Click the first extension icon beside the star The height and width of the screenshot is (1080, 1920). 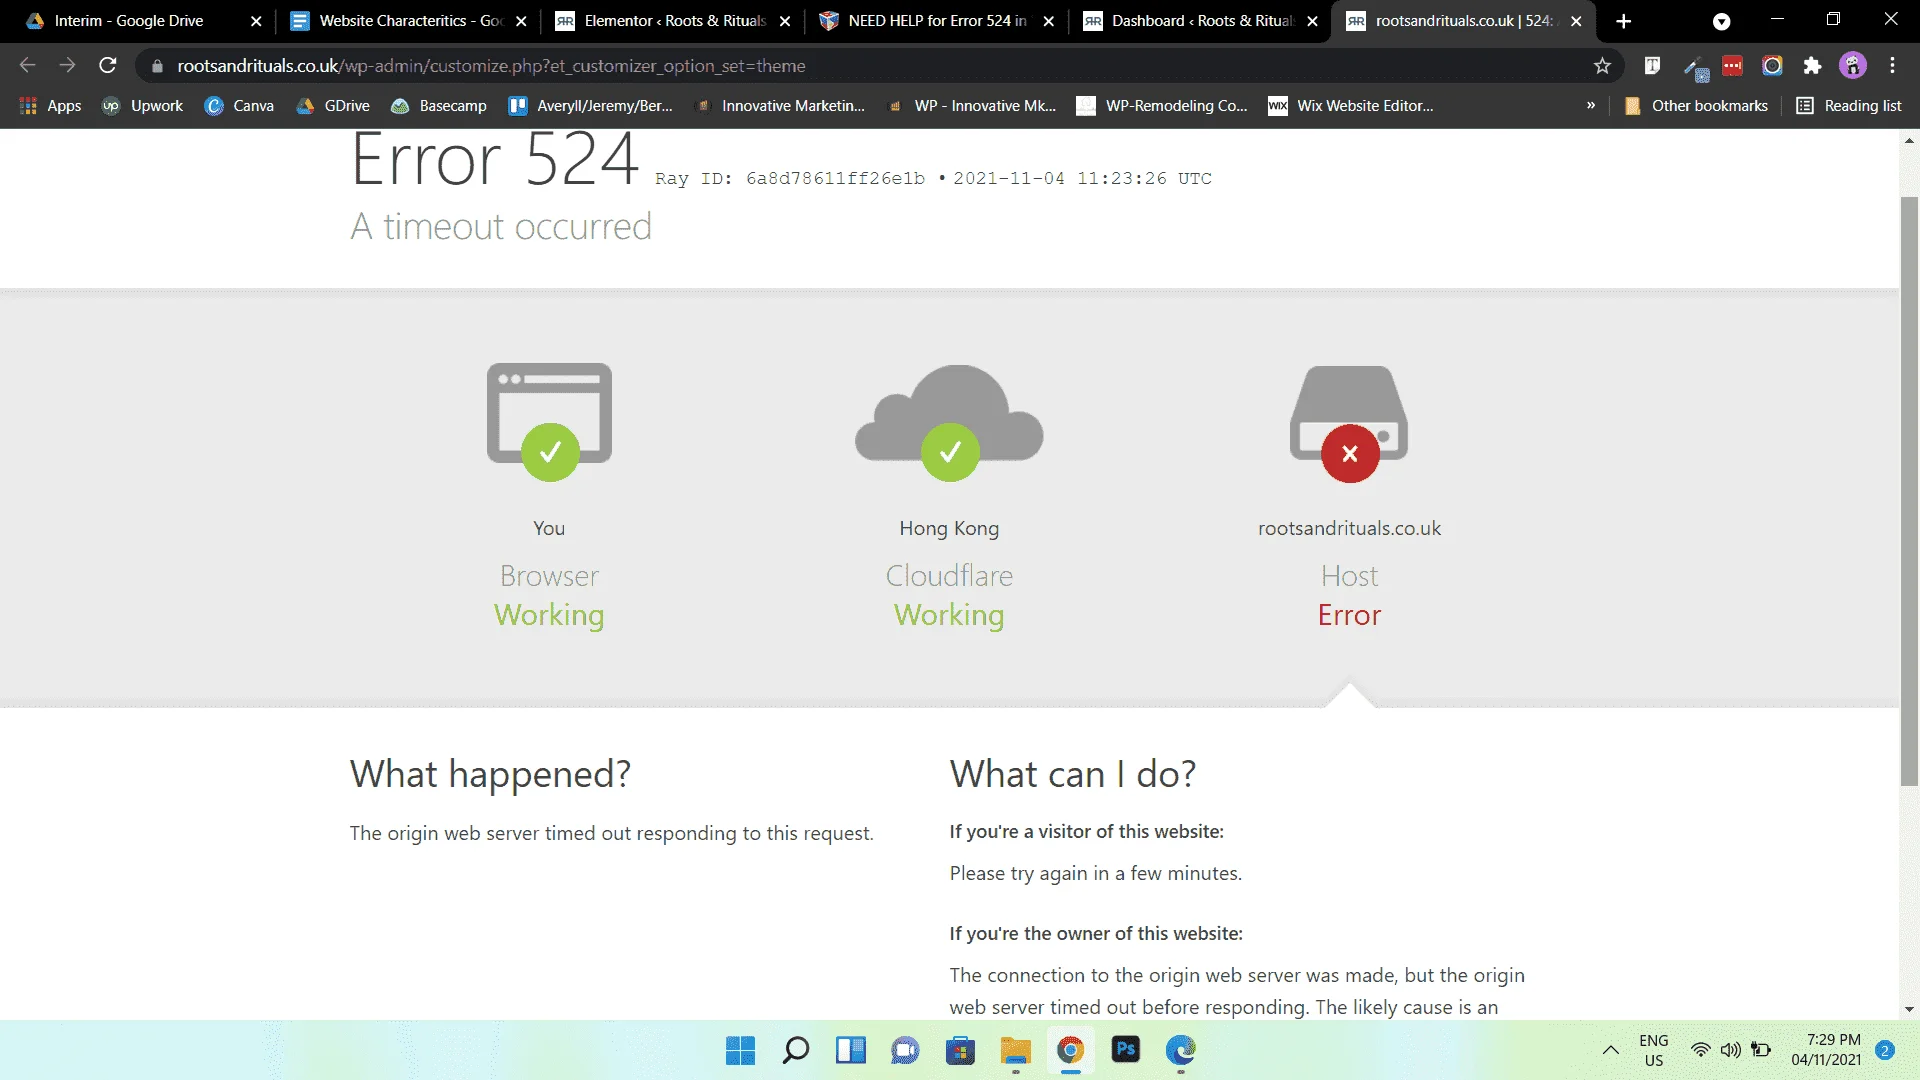[1652, 66]
